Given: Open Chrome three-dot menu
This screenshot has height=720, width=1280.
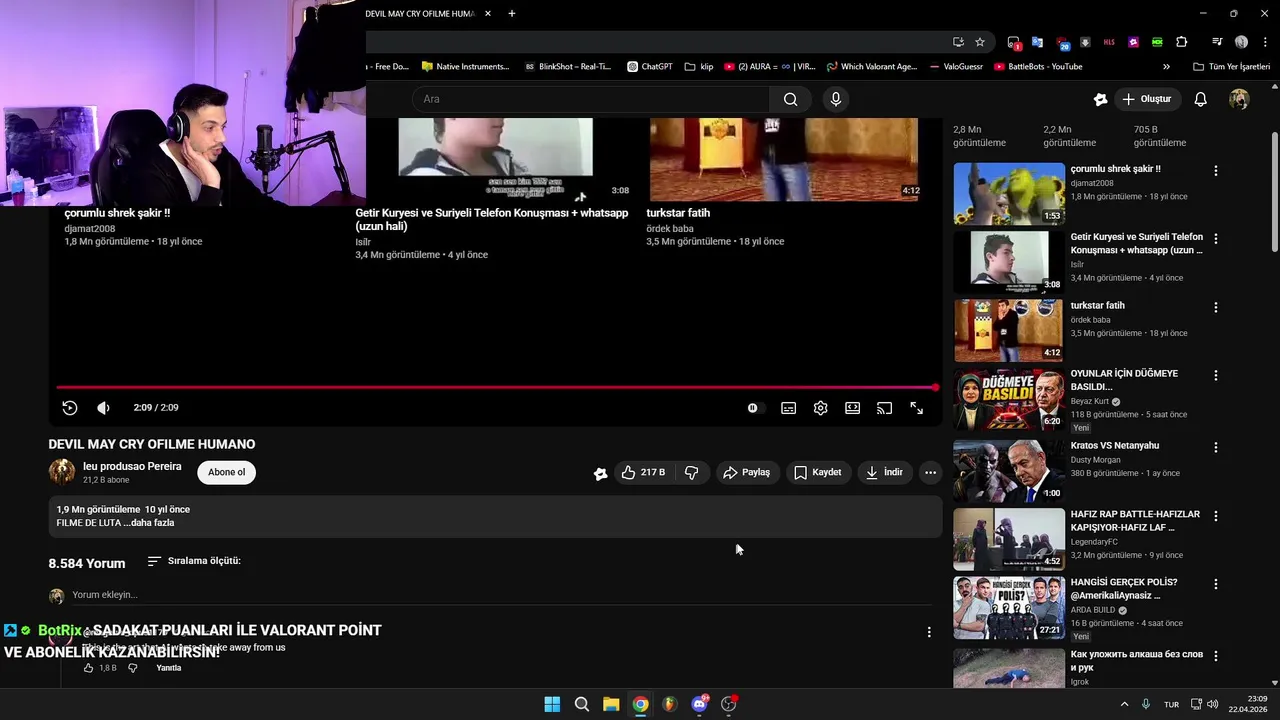Looking at the screenshot, I should point(1265,42).
